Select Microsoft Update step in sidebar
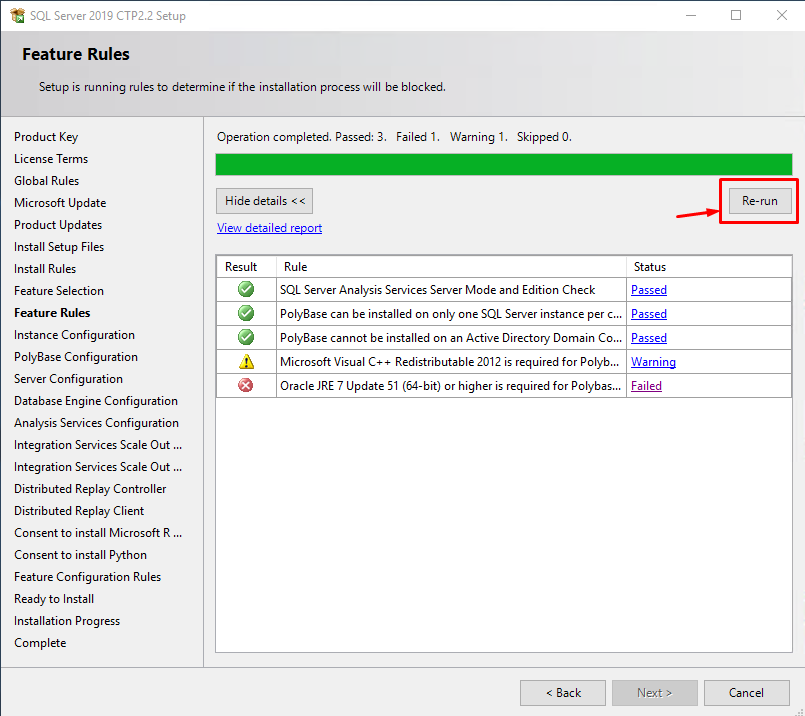 (x=60, y=203)
